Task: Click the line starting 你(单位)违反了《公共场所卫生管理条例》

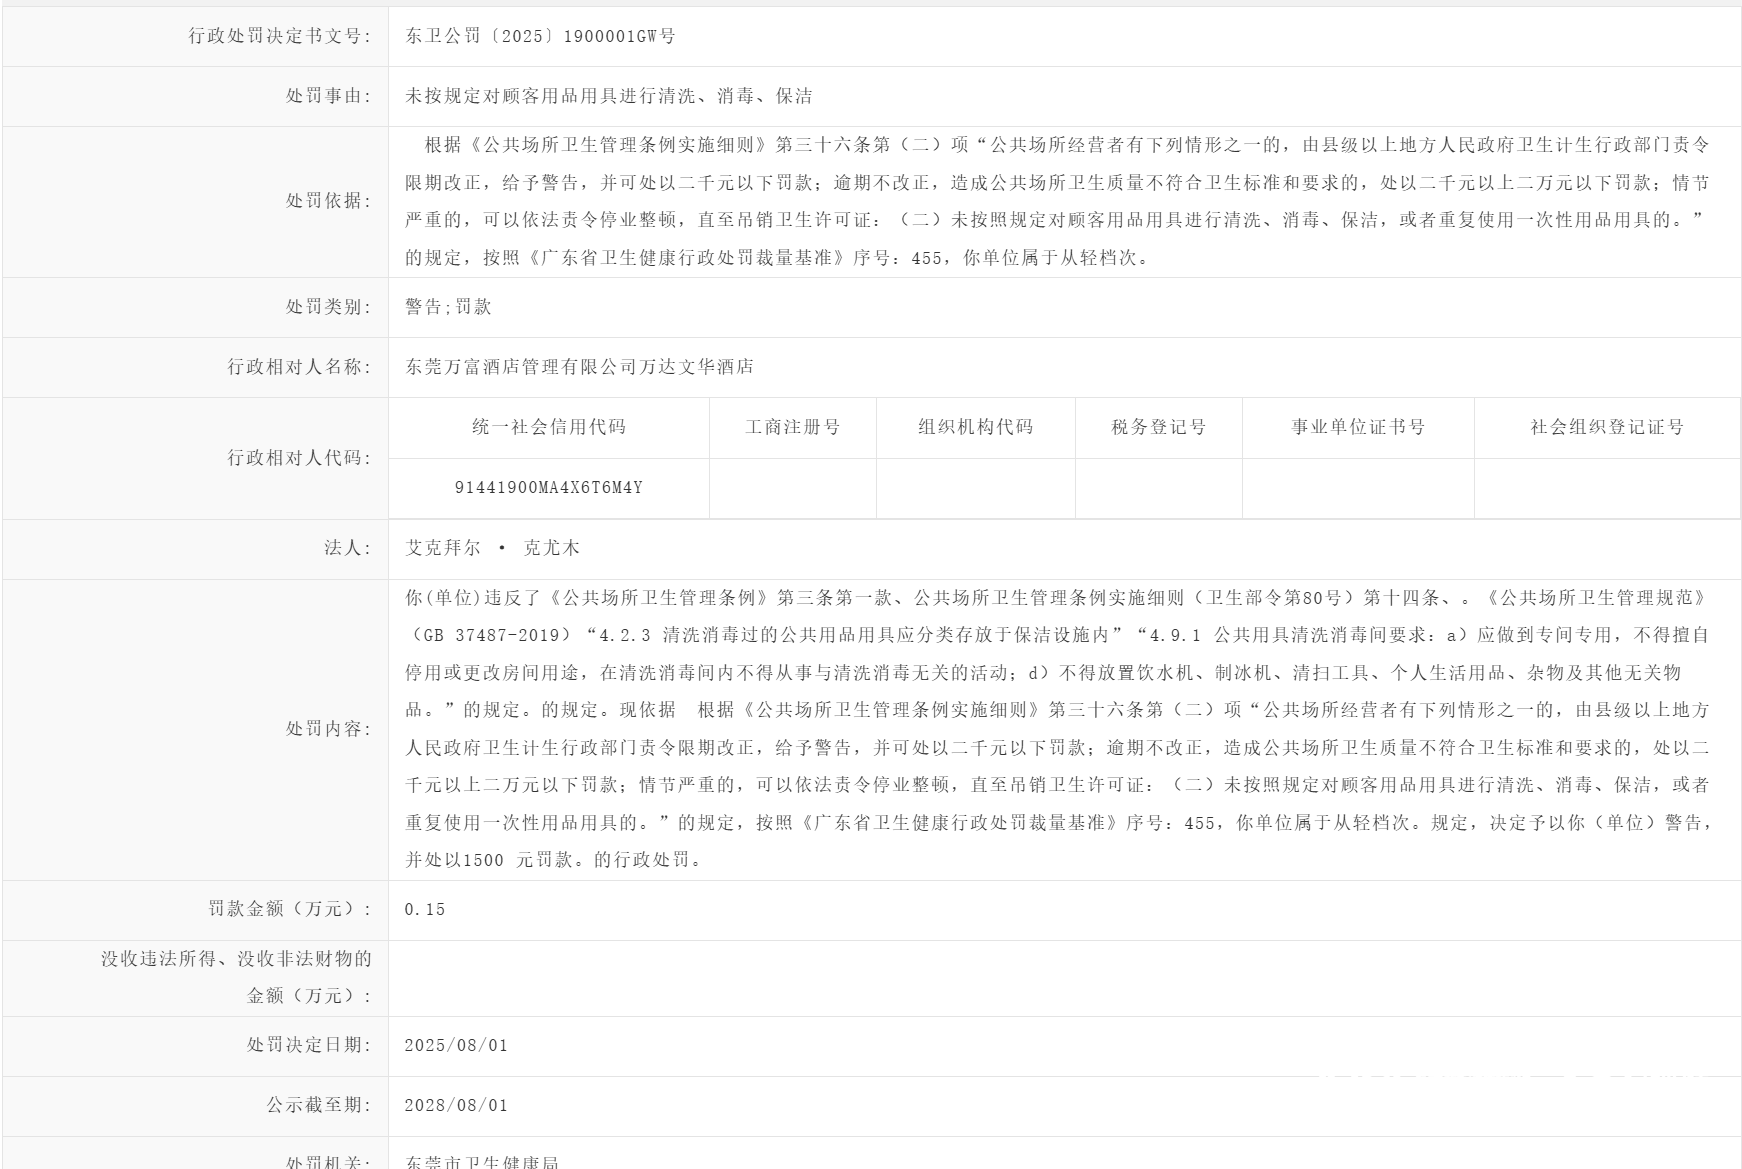Action: [1055, 598]
